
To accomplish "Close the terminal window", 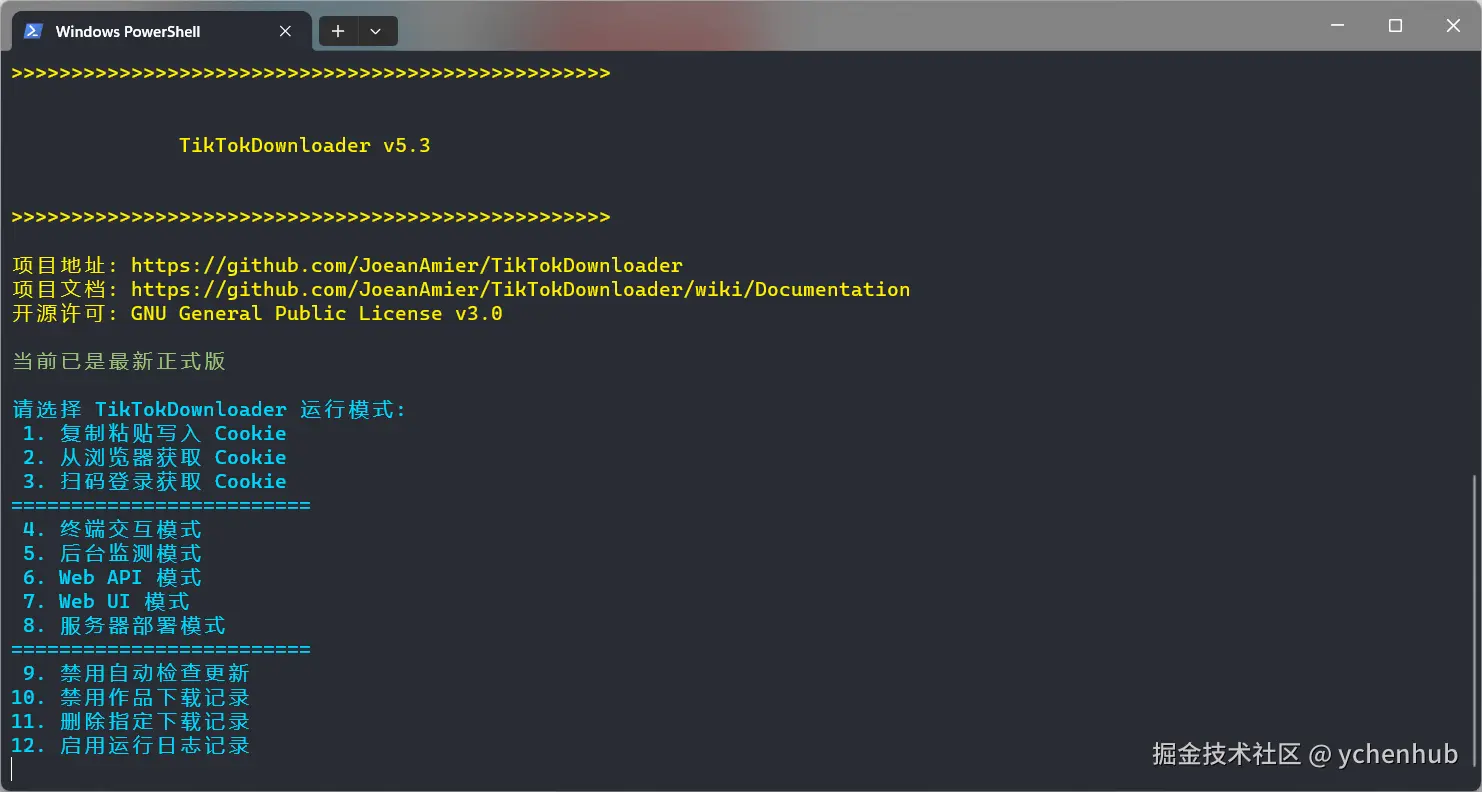I will pos(1453,26).
